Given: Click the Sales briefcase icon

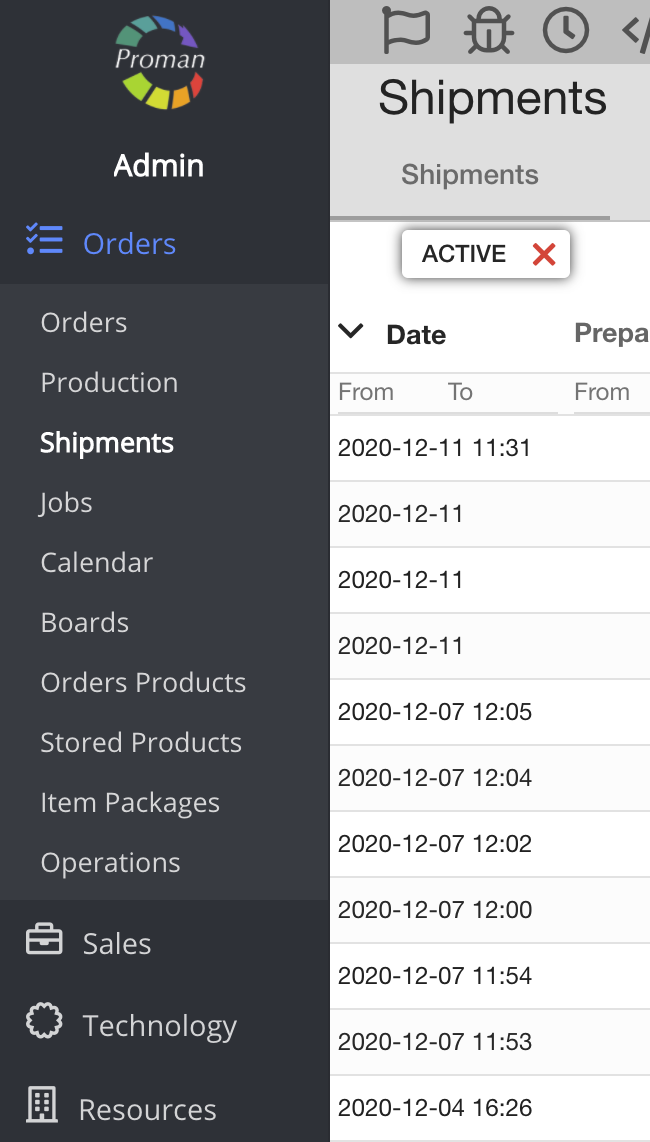Looking at the screenshot, I should 44,942.
